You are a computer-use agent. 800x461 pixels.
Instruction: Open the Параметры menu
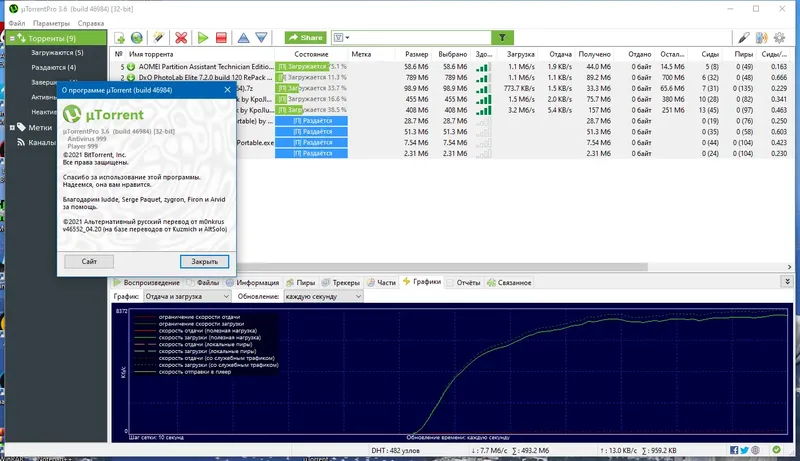pos(52,23)
